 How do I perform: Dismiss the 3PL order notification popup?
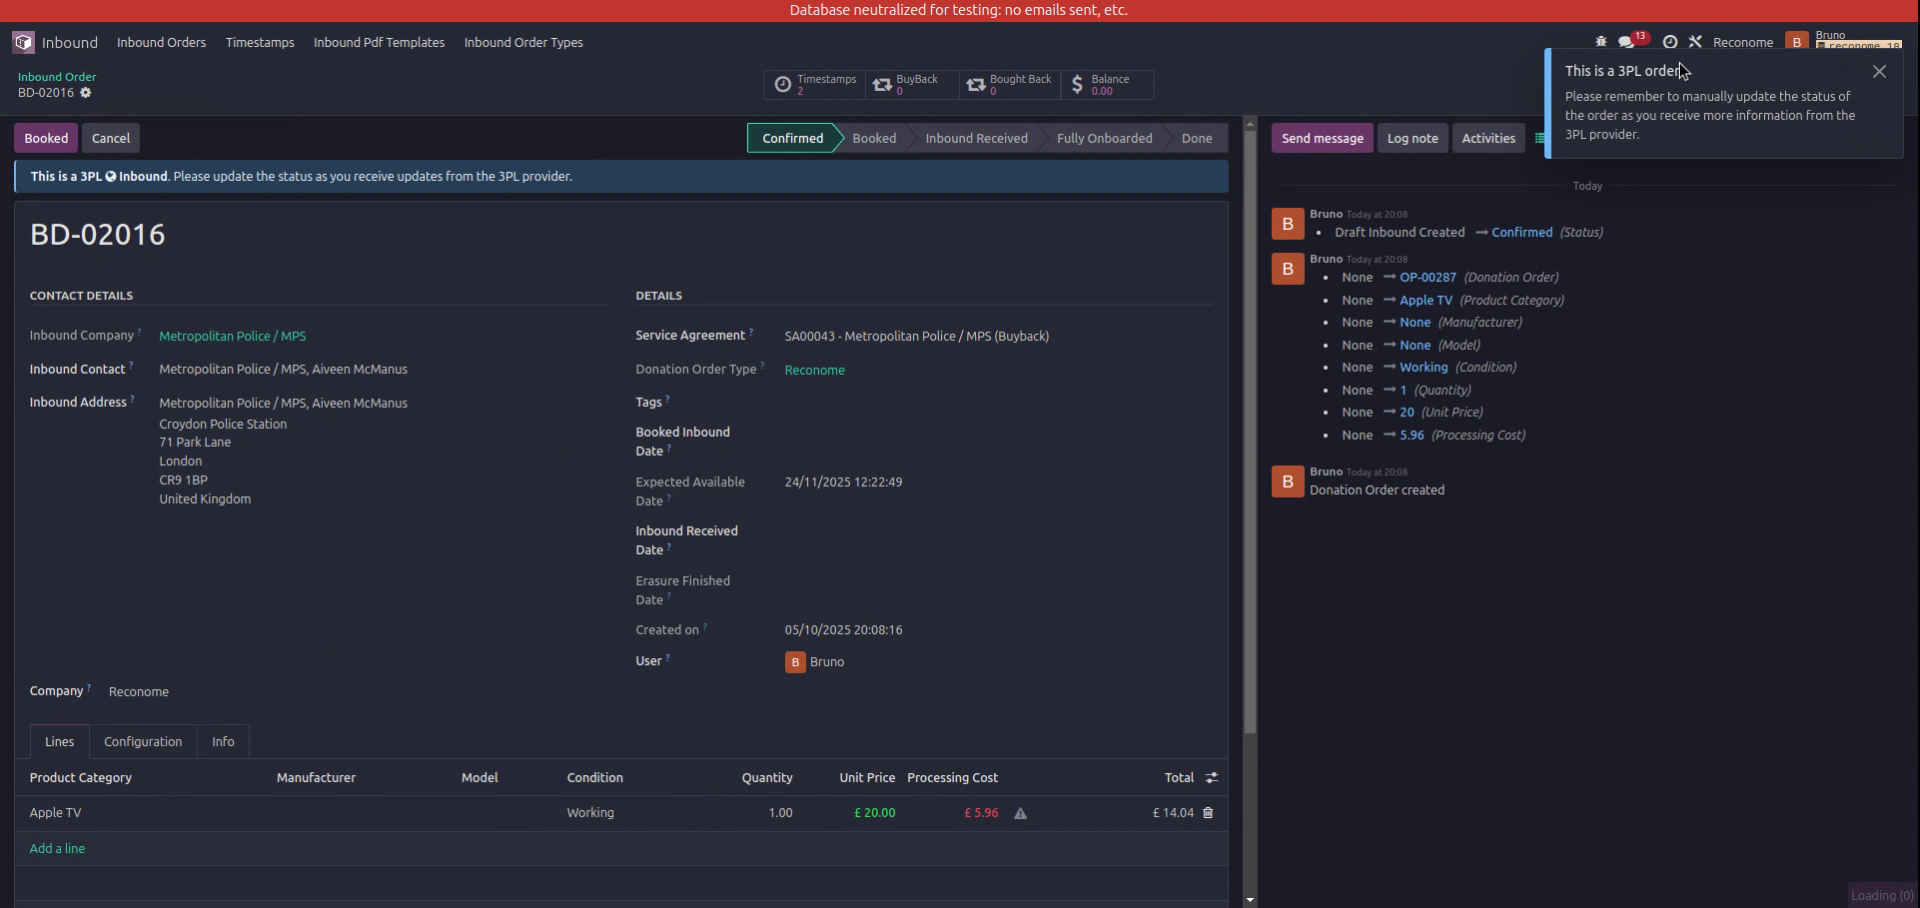coord(1879,71)
